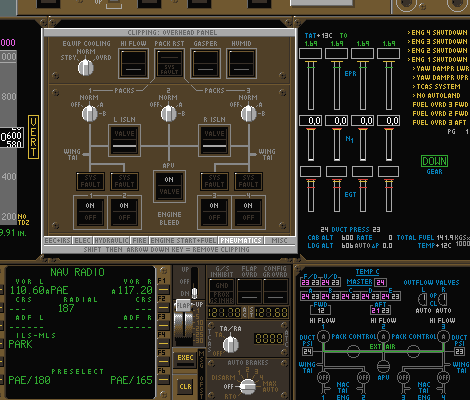Switch engine 3 bleed ON/OFF

tap(214, 212)
